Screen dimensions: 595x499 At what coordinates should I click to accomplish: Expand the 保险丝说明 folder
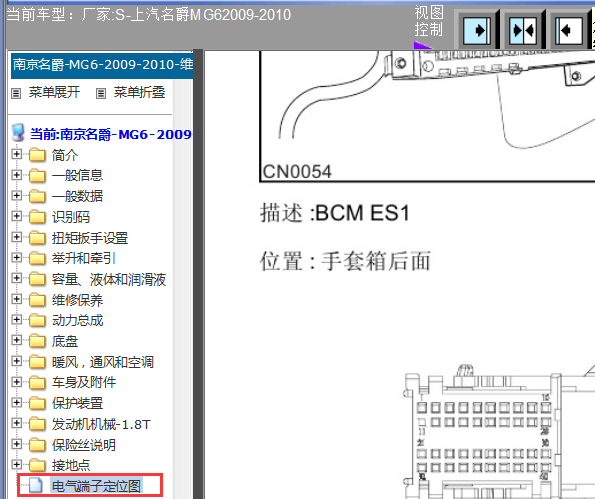coord(16,443)
